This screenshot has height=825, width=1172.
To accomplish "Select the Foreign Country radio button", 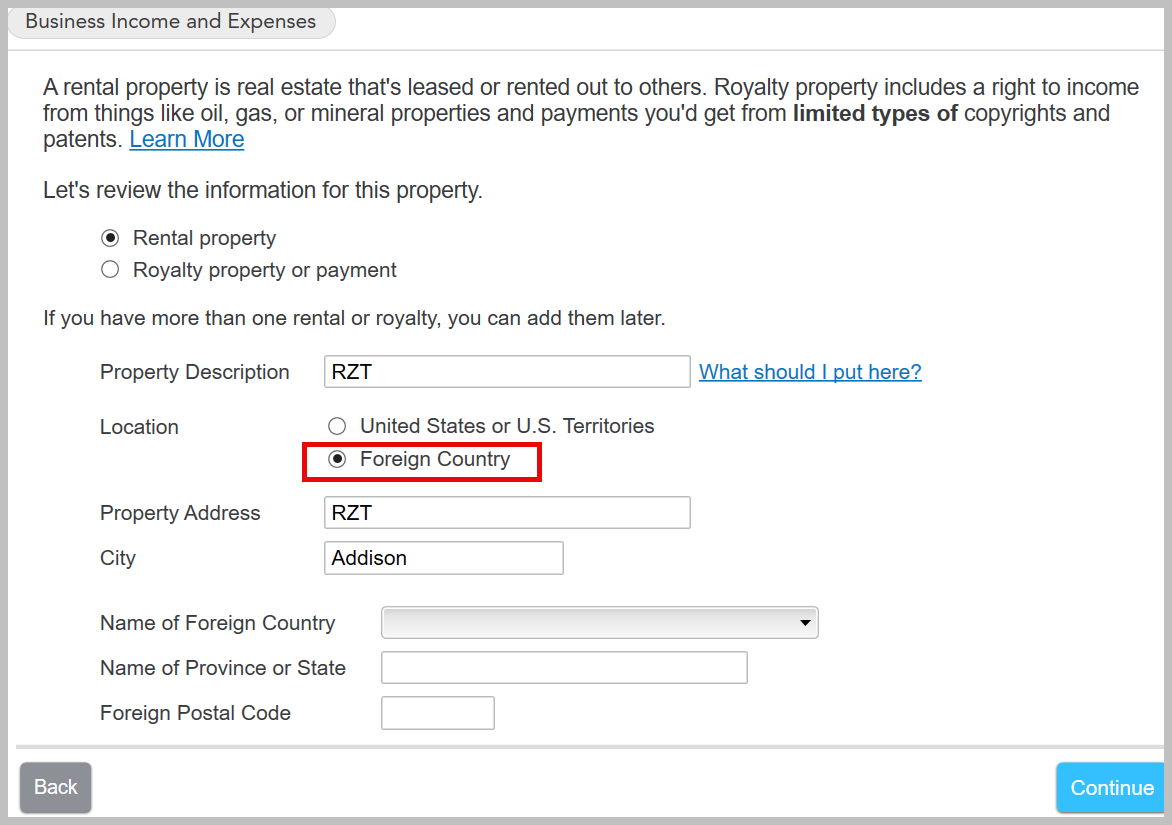I will [338, 460].
